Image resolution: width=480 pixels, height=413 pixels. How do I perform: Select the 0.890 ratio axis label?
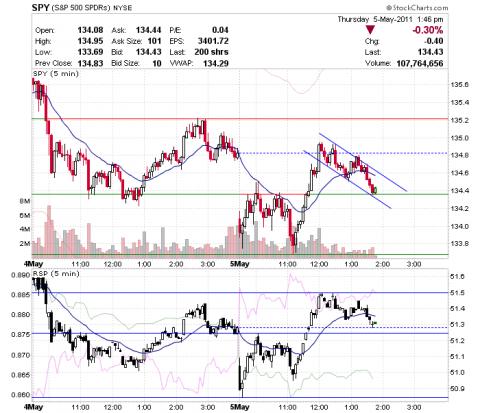(x=21, y=275)
